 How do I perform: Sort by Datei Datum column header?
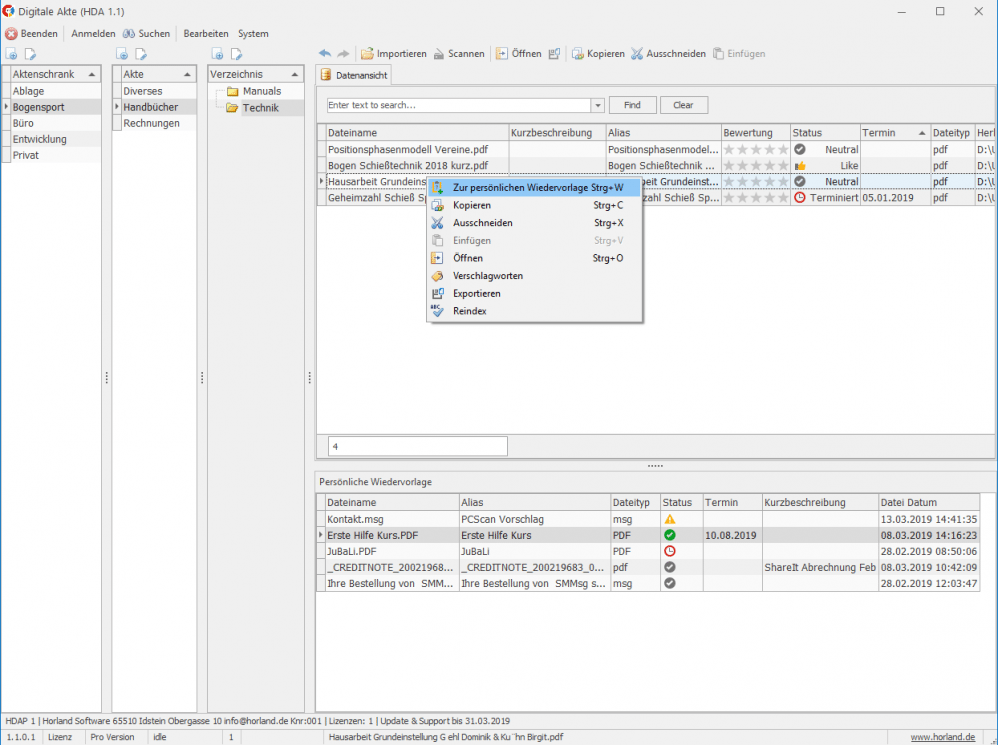pos(929,503)
